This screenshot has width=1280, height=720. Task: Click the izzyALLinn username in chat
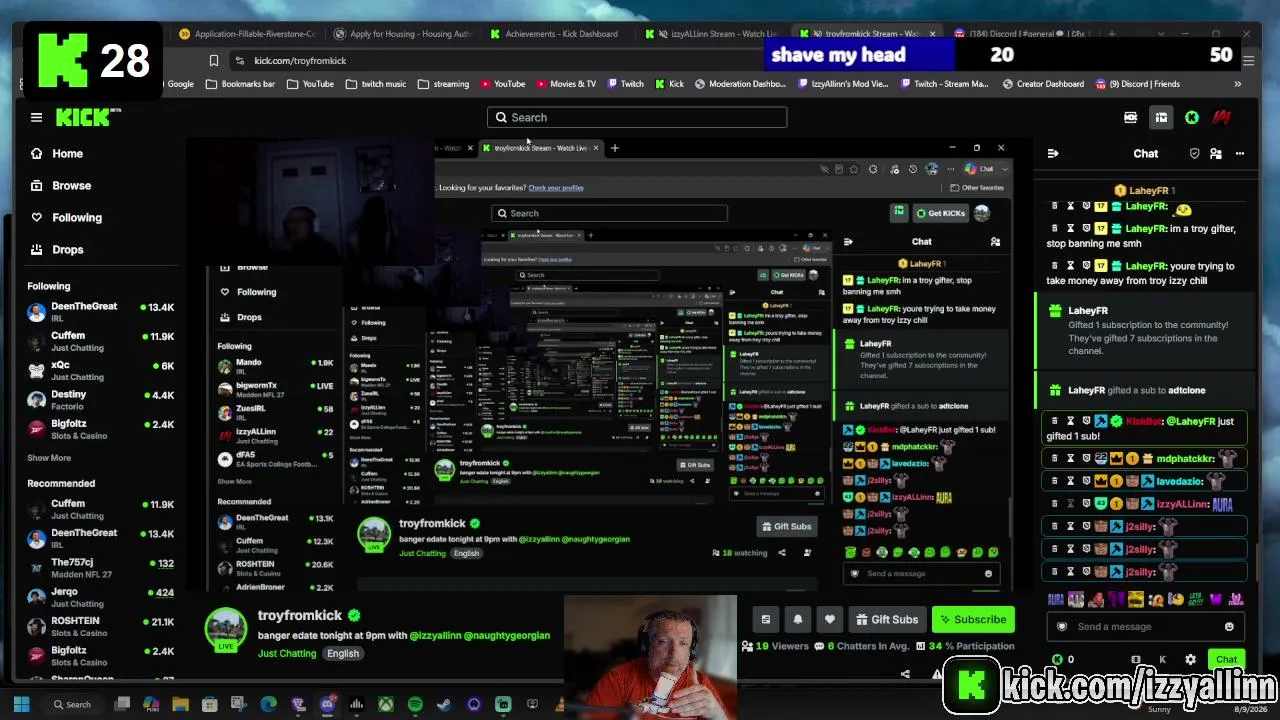[1182, 504]
